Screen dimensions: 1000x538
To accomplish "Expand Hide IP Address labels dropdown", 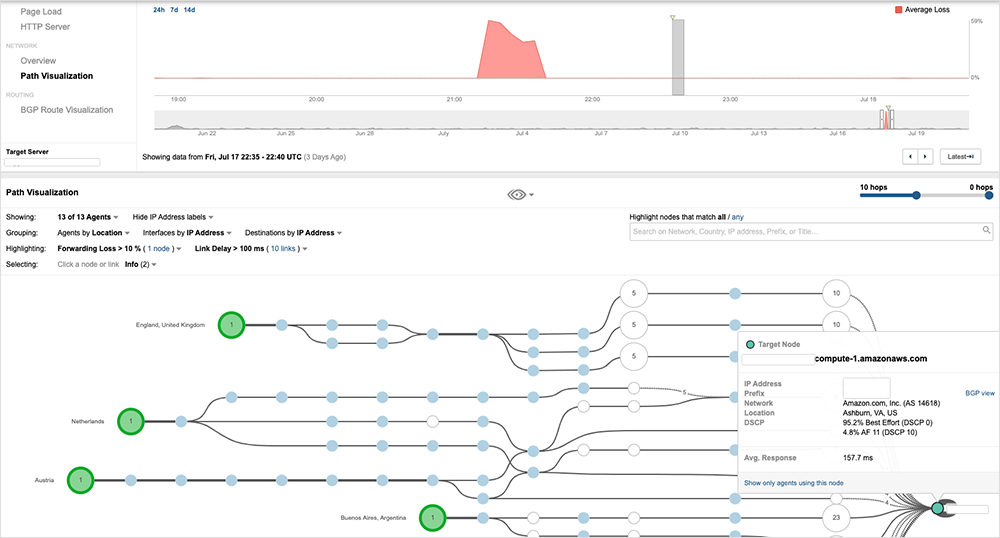I will pos(173,217).
